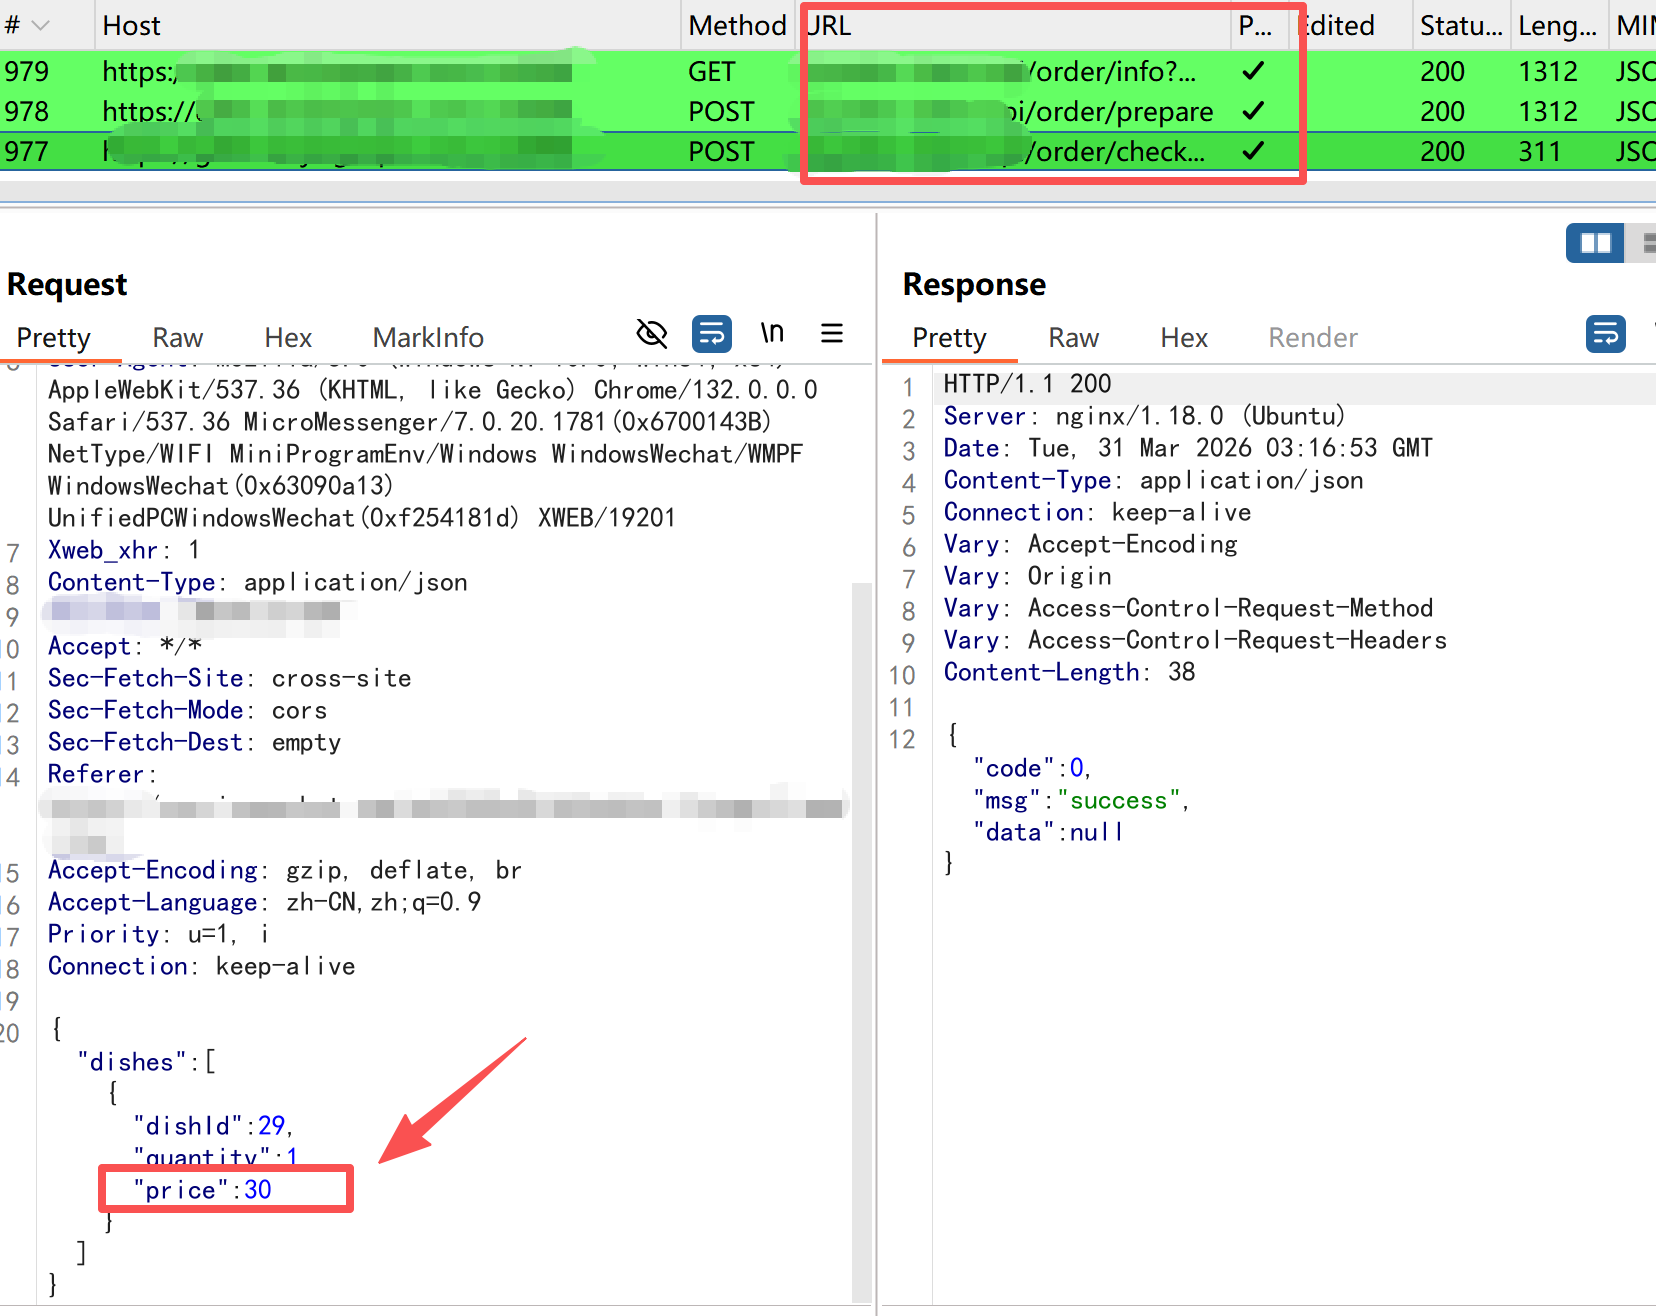Toggle word wrap icon in Request panel

(711, 333)
